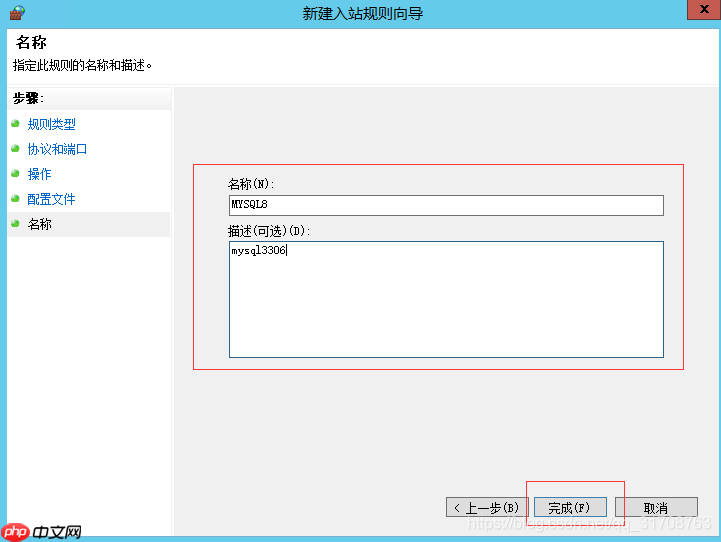Click the green bullet beside 操作
Screen dimensions: 721x542
[15, 173]
